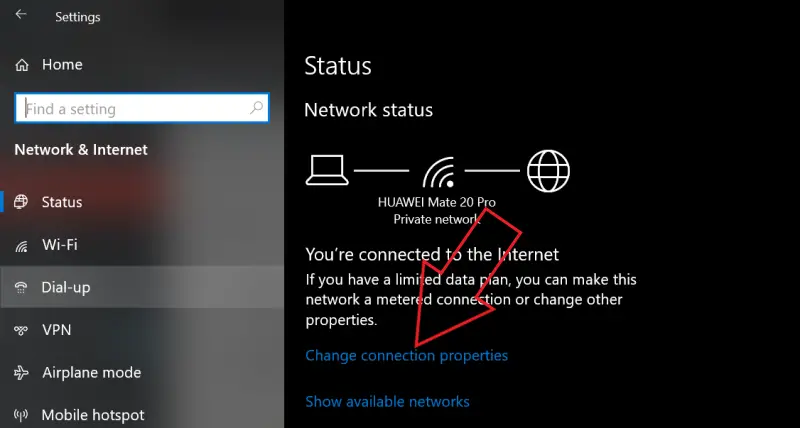Click the Wi-Fi signal icon in sidebar
The image size is (800, 428).
pyautogui.click(x=21, y=247)
